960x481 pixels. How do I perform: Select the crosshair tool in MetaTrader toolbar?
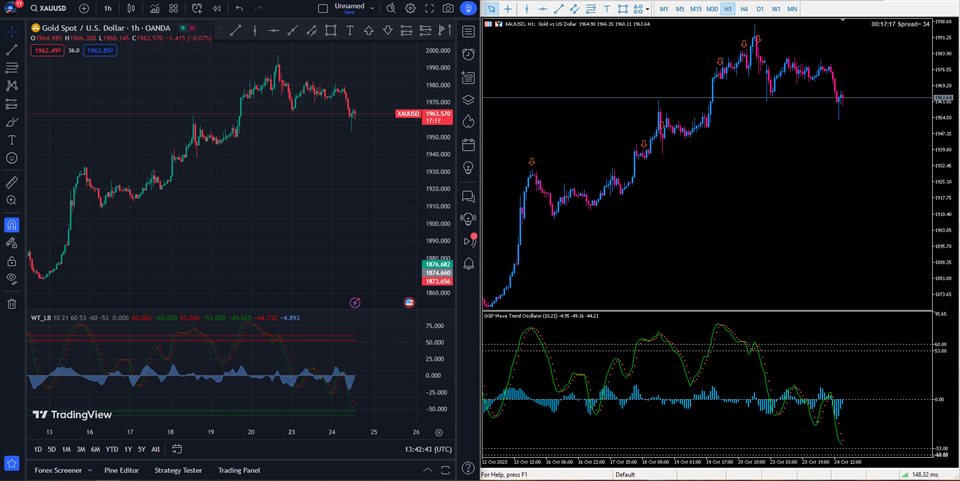click(x=508, y=9)
